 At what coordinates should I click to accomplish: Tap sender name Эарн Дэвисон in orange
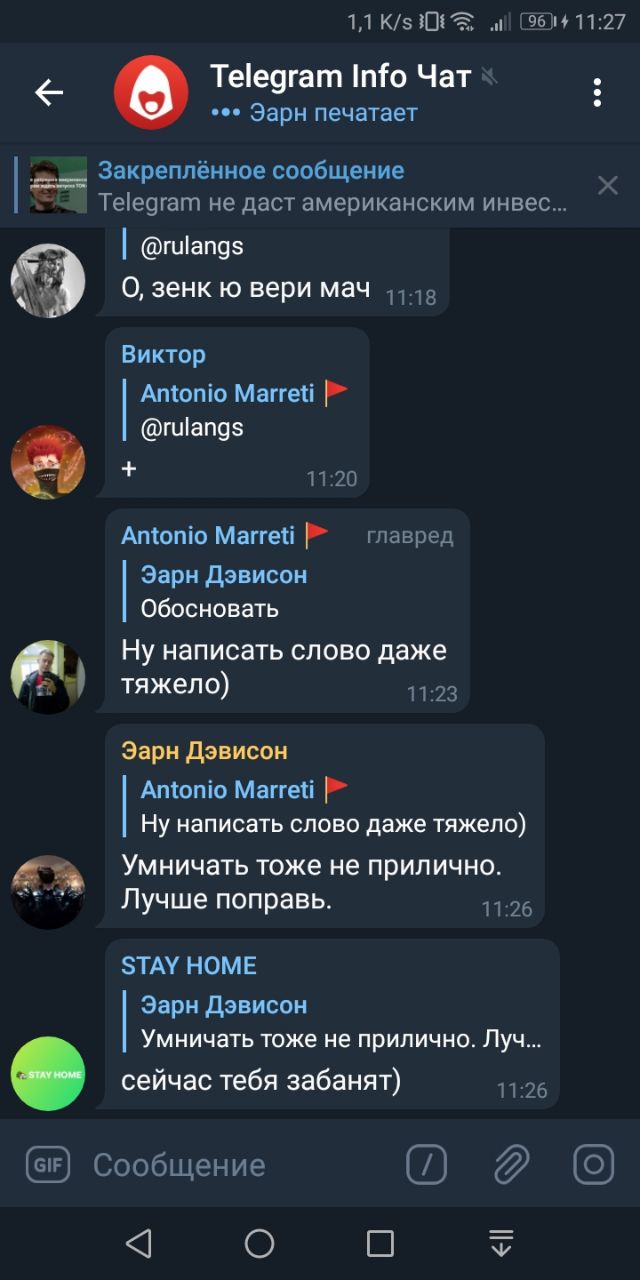[x=204, y=750]
